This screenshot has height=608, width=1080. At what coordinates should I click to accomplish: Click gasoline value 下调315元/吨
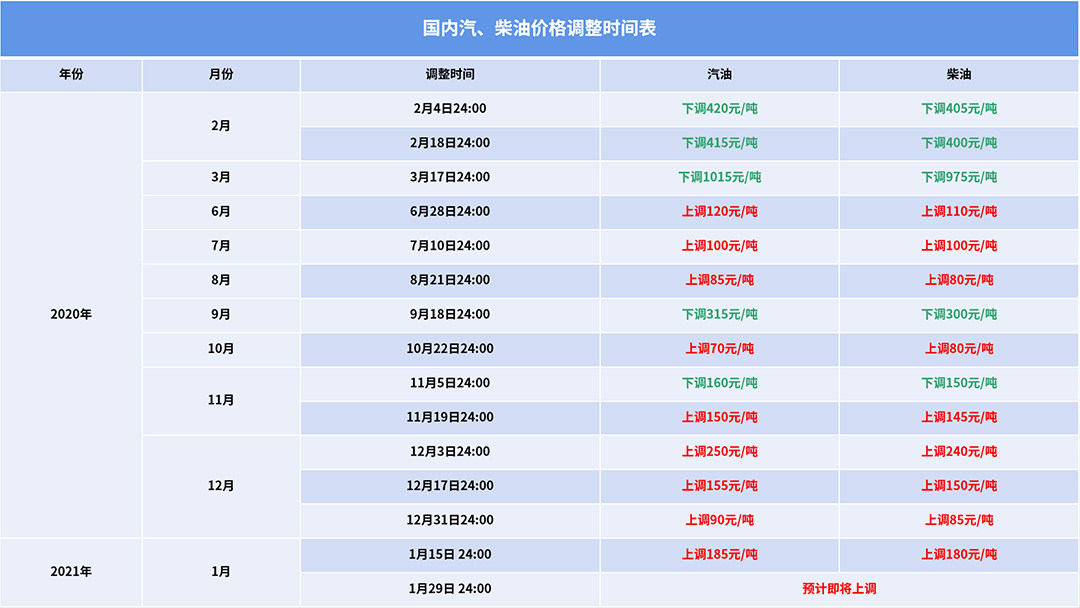pos(720,315)
